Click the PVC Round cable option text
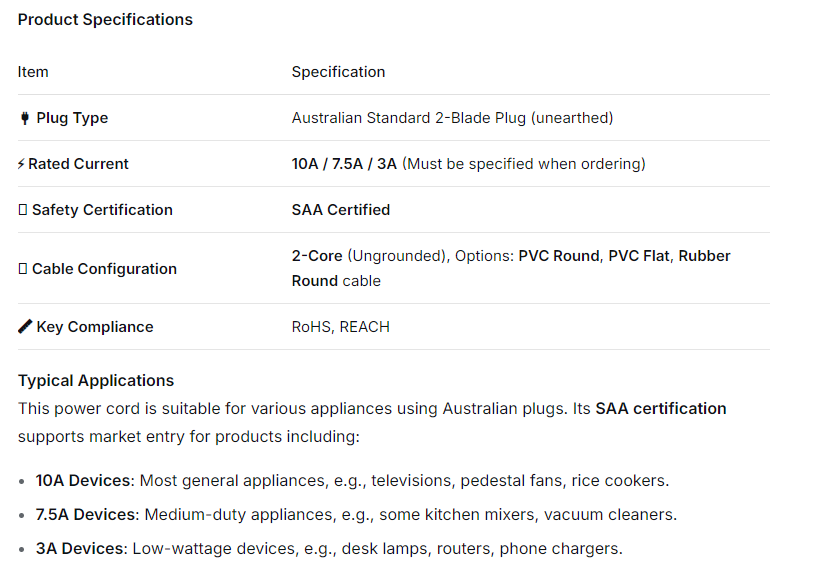This screenshot has width=823, height=580. (x=559, y=256)
